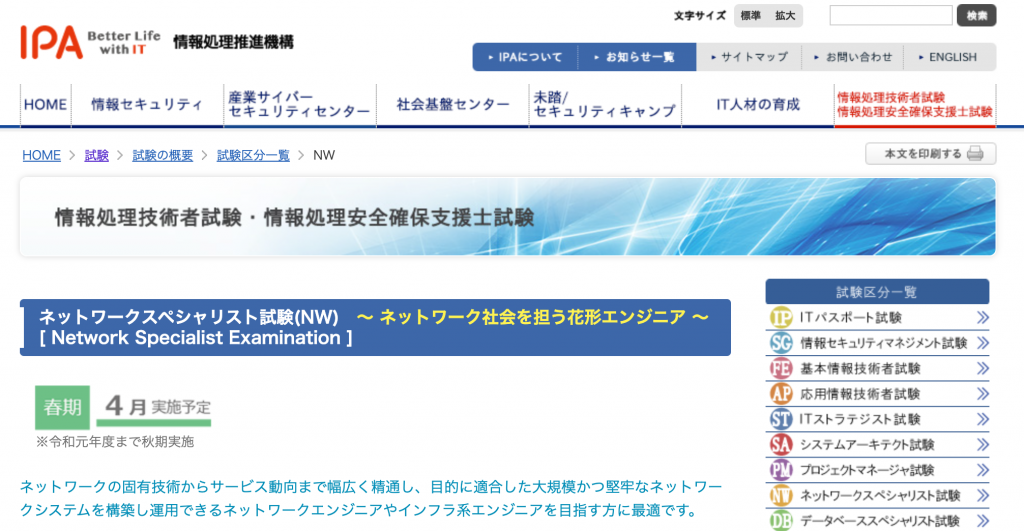
Task: Click 試験区分一覧 sidebar header
Action: 877,292
